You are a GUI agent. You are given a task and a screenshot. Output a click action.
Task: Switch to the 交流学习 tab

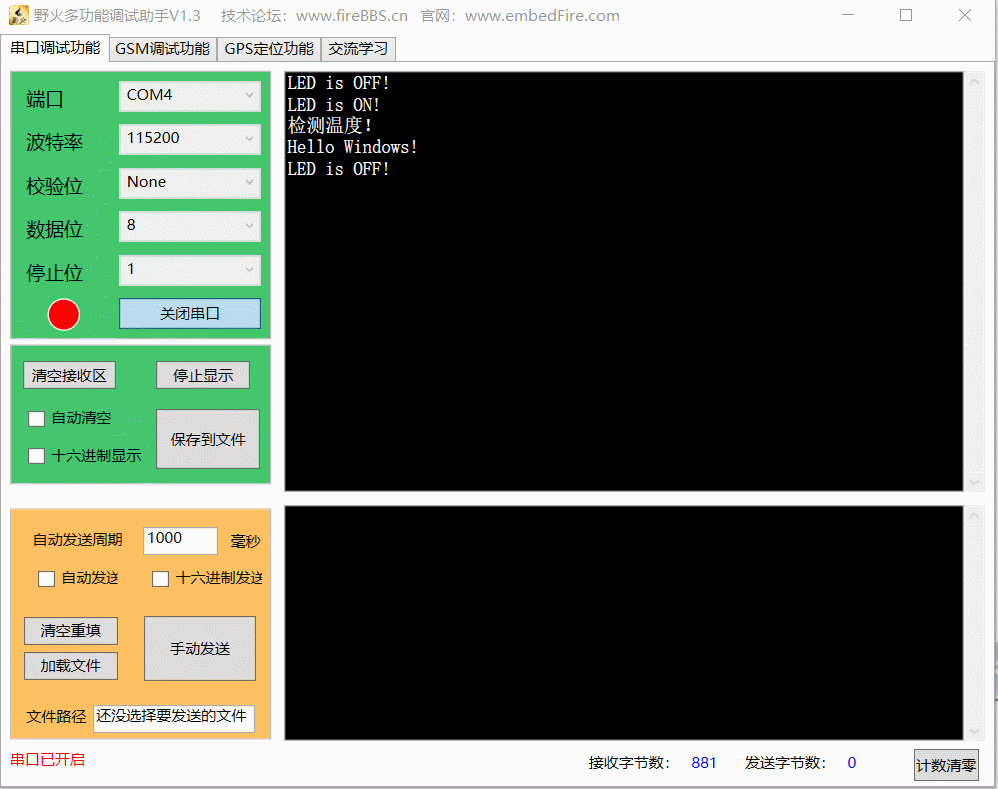point(358,49)
